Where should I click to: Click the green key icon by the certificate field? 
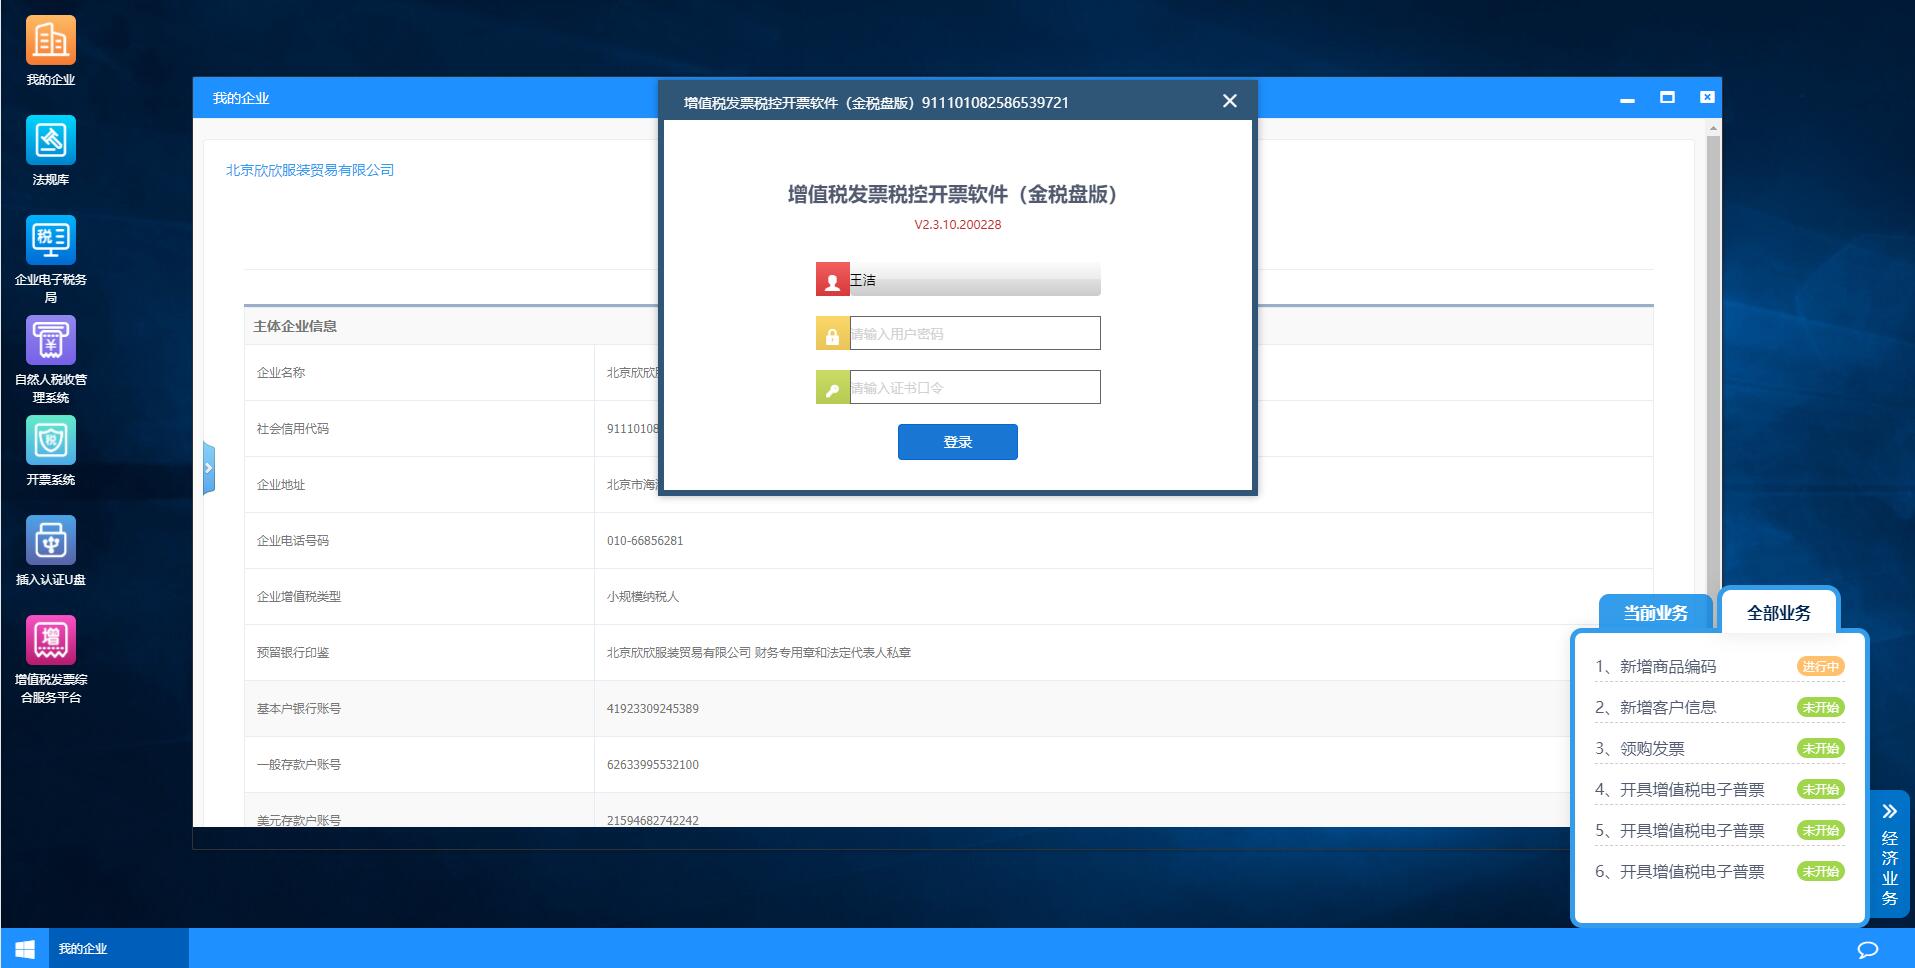[x=832, y=387]
